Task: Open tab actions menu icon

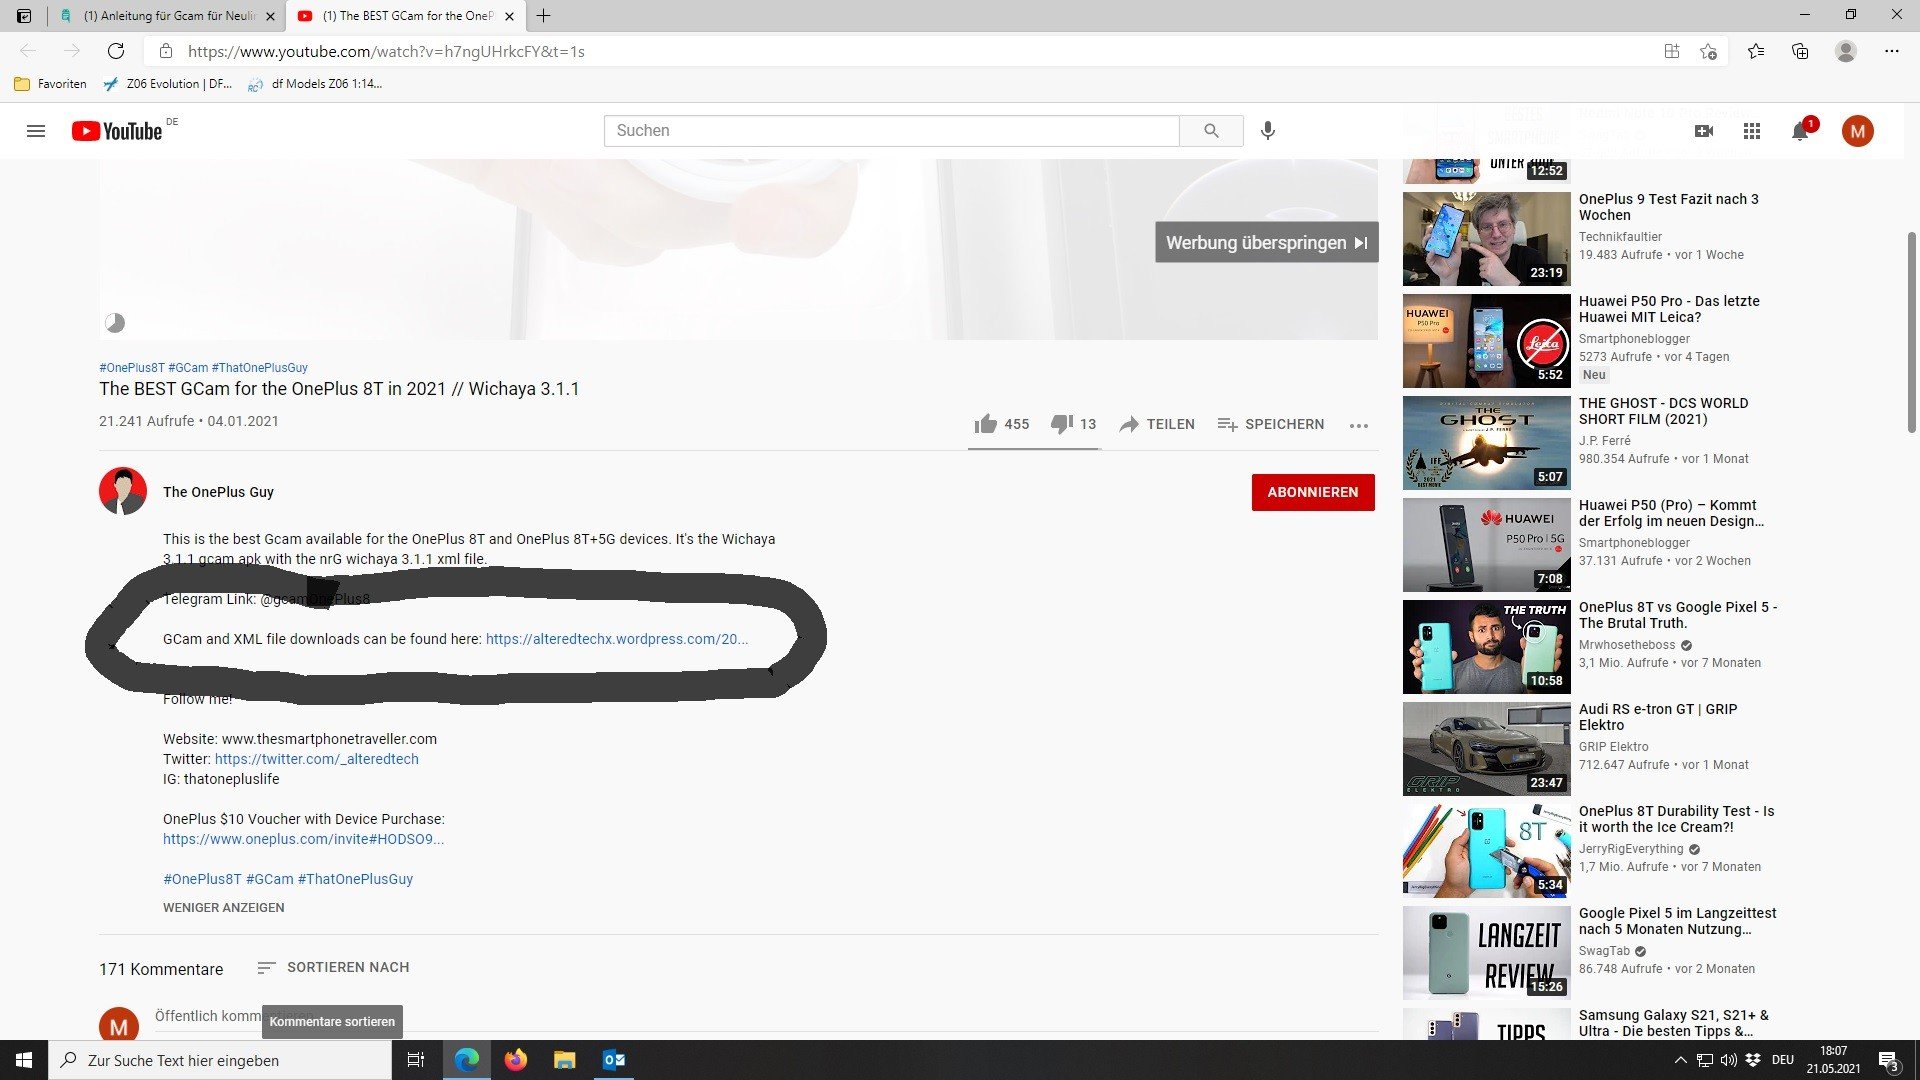Action: coord(24,16)
